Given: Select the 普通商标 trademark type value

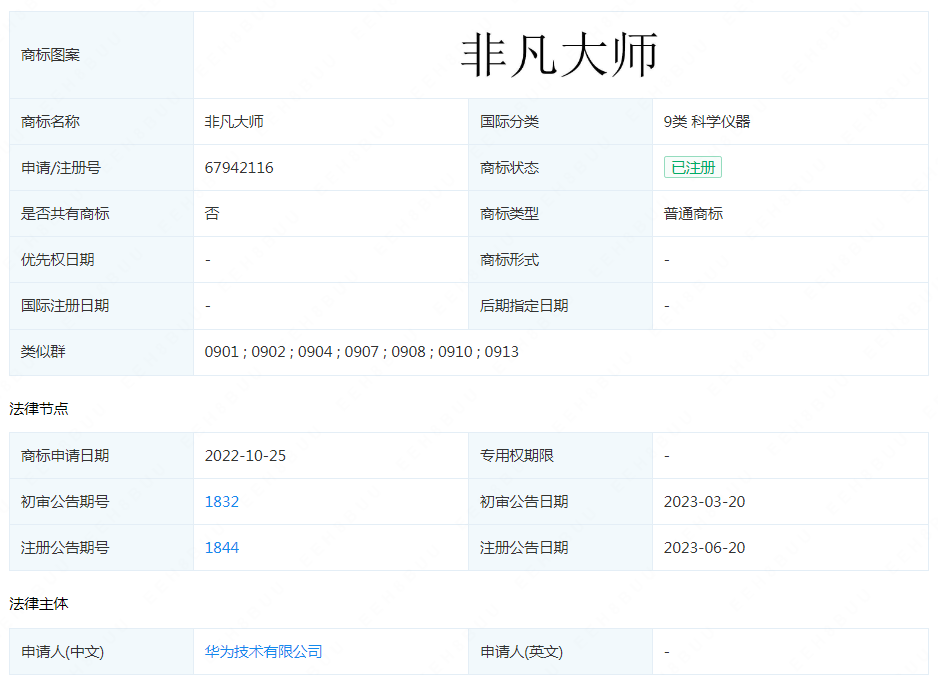Looking at the screenshot, I should point(693,214).
